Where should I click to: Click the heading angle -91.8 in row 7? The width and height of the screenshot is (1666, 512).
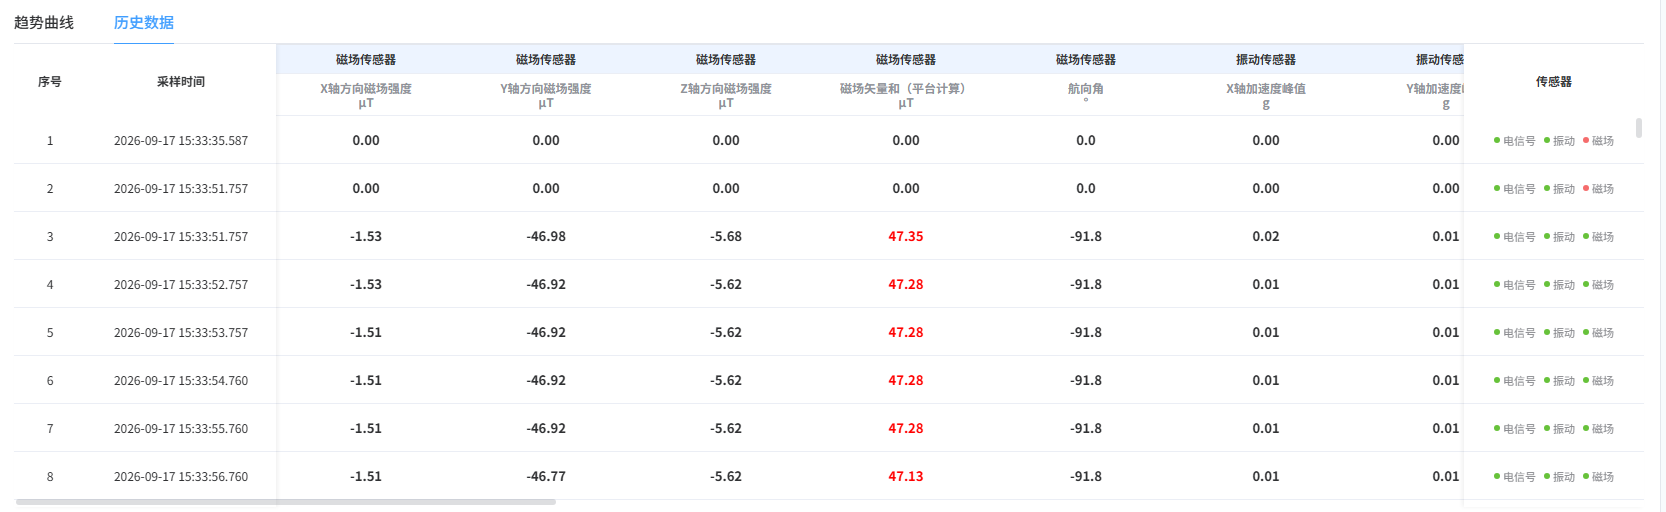pos(1086,429)
